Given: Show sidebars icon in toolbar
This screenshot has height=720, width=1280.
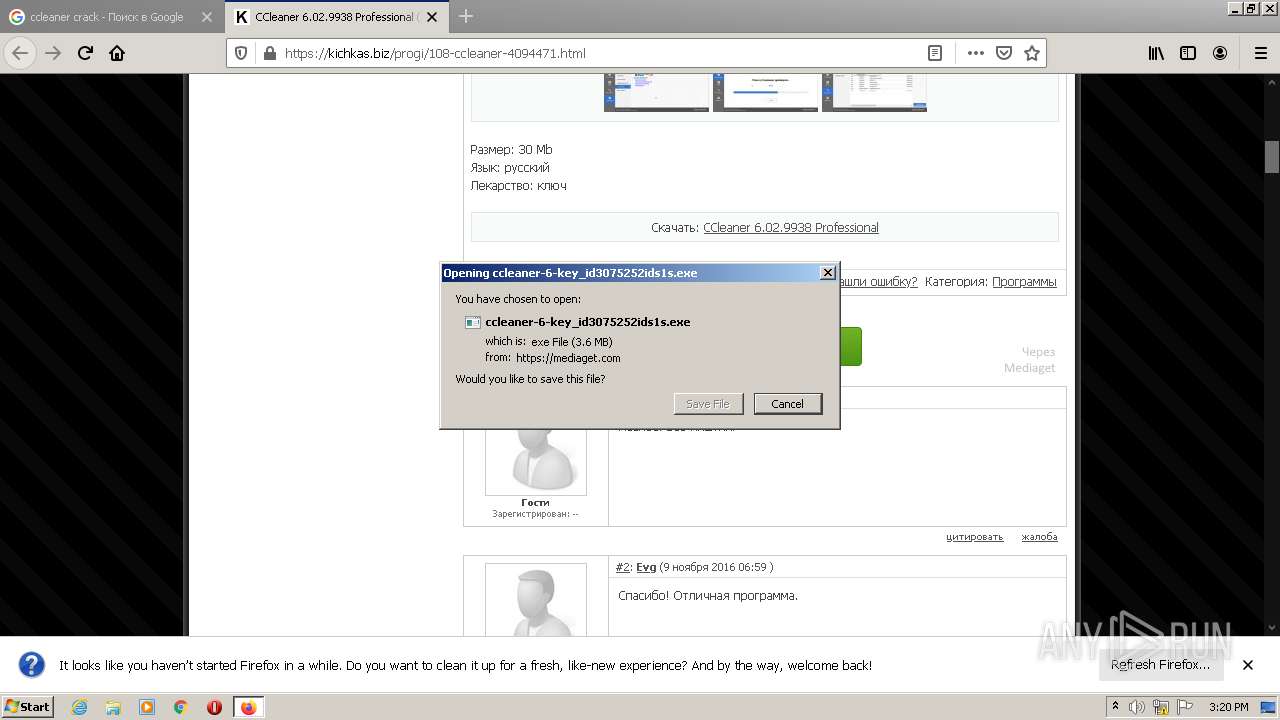Looking at the screenshot, I should 1188,53.
